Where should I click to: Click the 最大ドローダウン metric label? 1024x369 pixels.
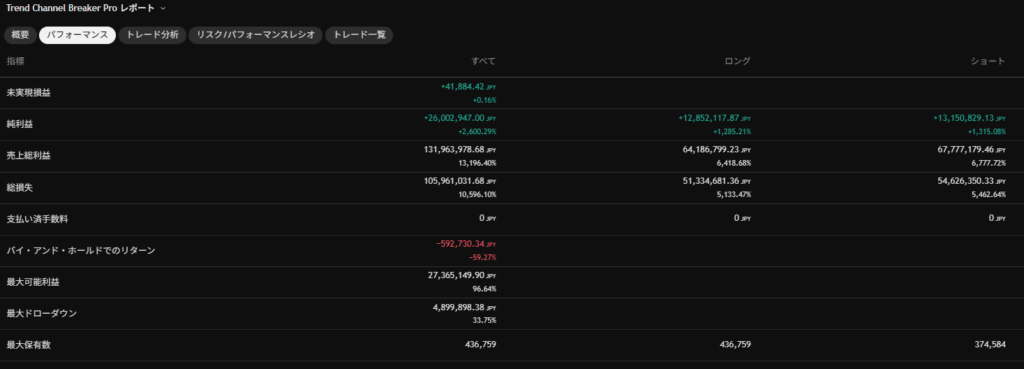pyautogui.click(x=42, y=313)
